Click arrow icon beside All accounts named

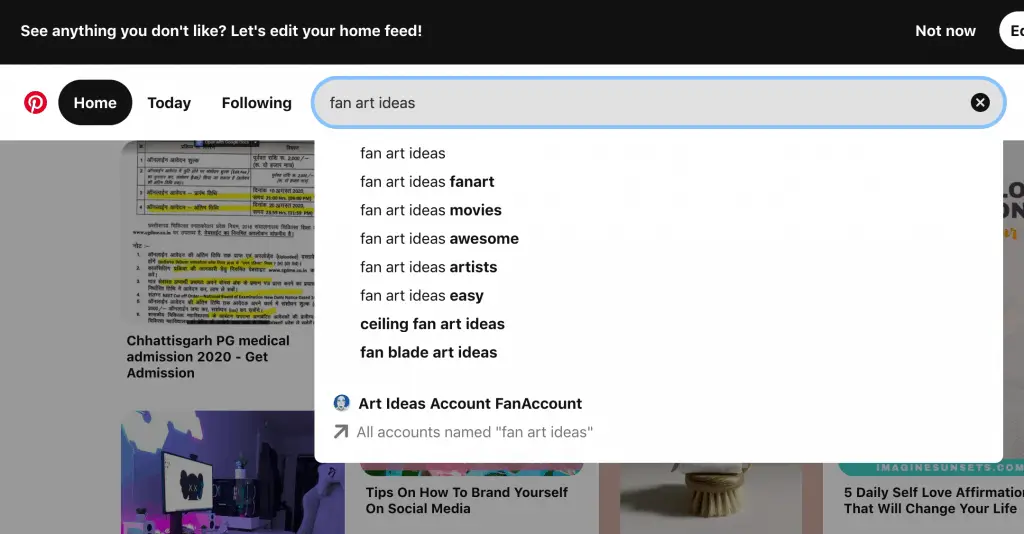click(340, 432)
